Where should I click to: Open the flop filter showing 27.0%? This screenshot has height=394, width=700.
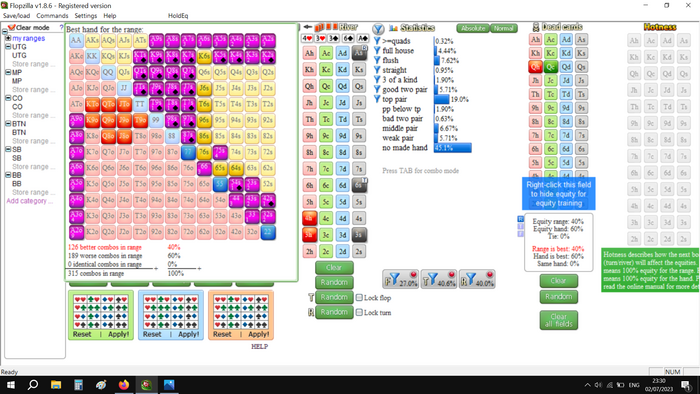click(x=400, y=279)
